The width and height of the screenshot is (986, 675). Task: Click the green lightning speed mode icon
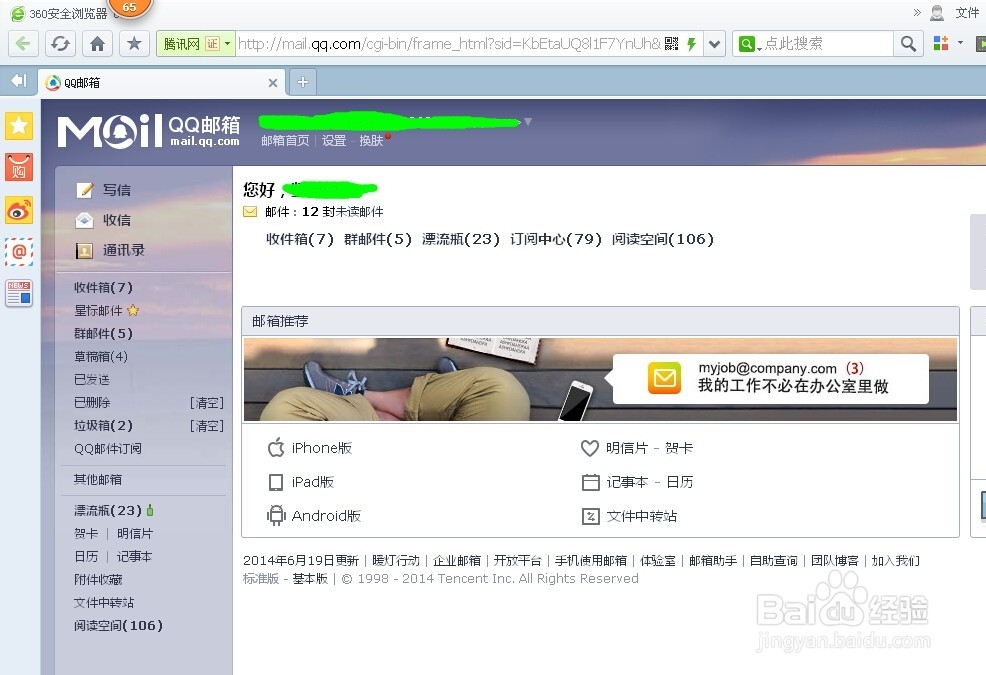pyautogui.click(x=692, y=43)
